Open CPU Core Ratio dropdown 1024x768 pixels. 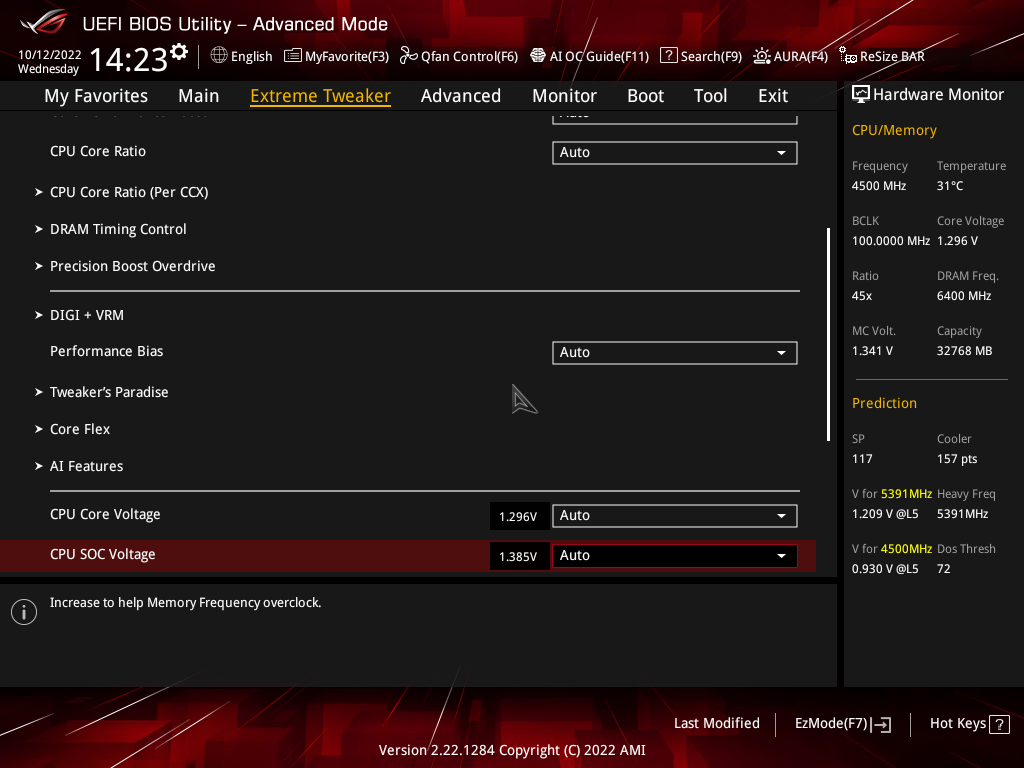pyautogui.click(x=675, y=153)
